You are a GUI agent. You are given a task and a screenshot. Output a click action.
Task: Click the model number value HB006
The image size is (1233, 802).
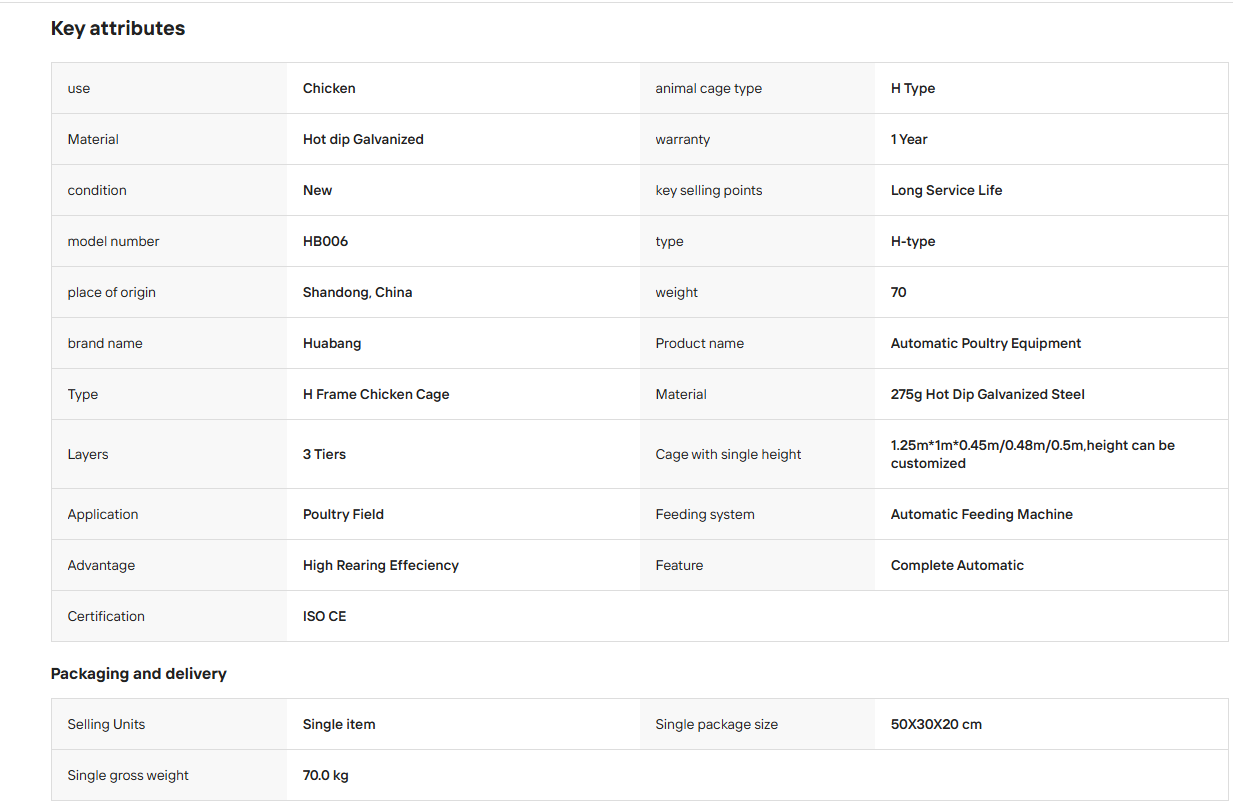(x=325, y=241)
